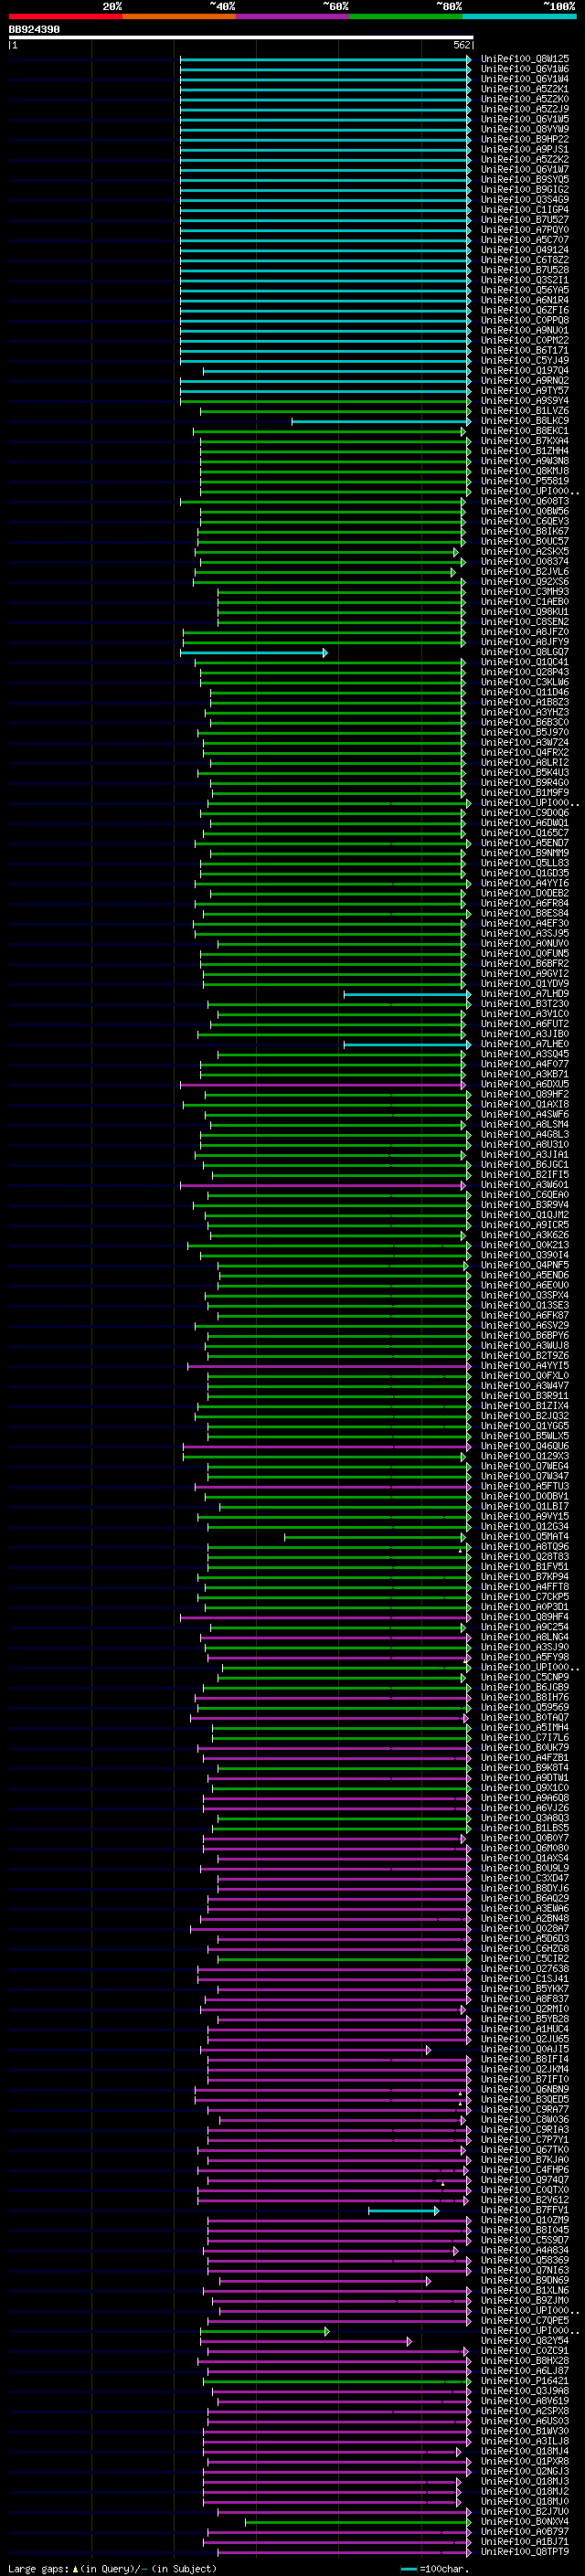
Task: Select the UniRef100_P16421 label
Action: [x=525, y=2381]
